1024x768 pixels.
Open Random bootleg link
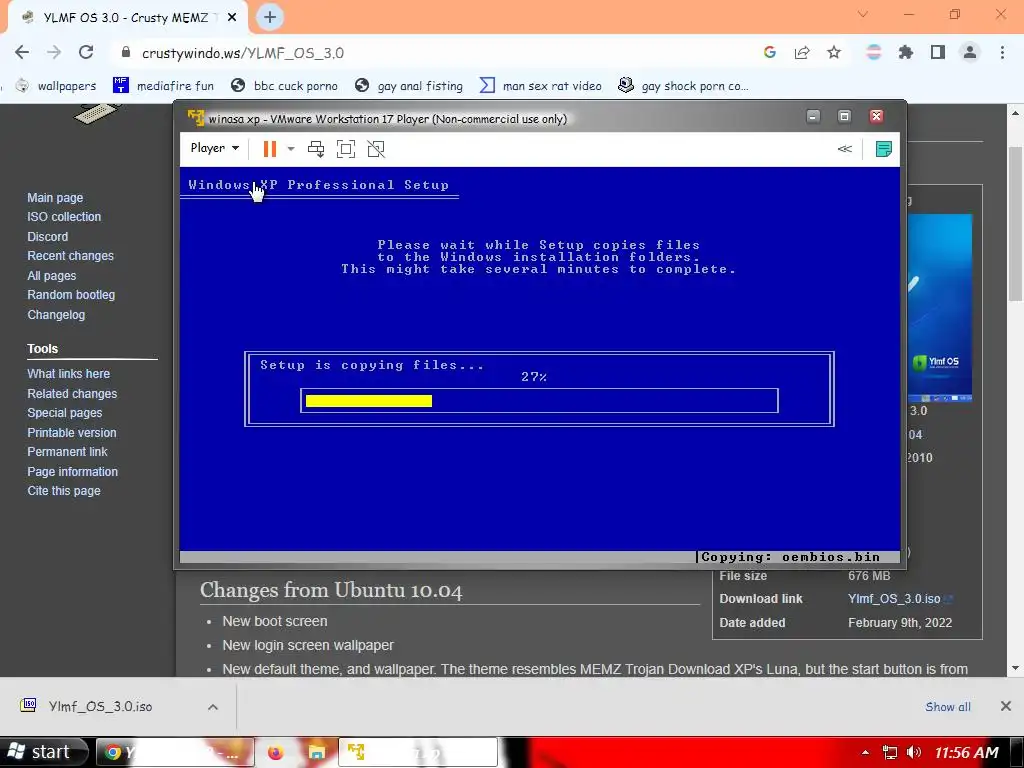pos(71,295)
